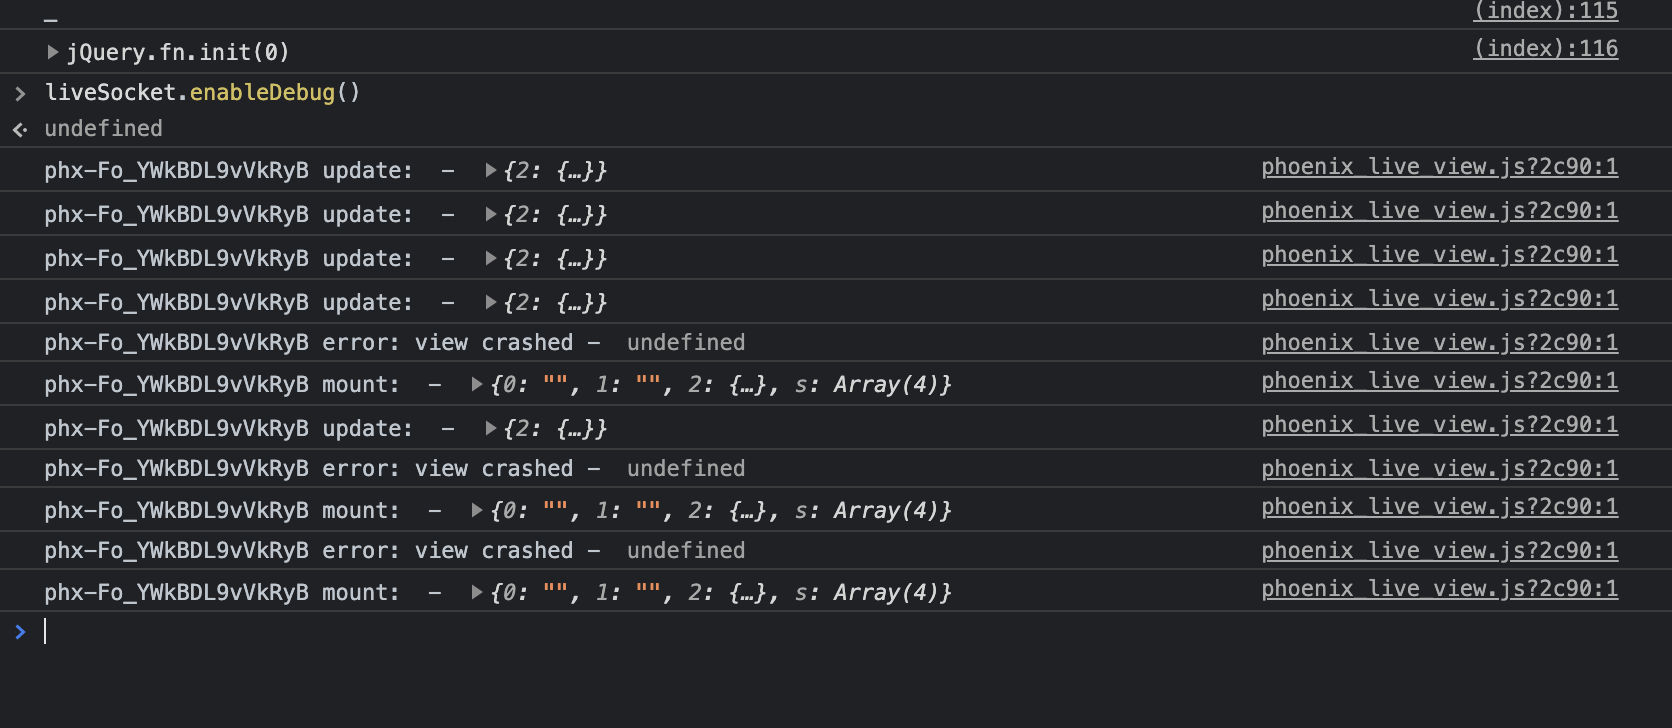Expand the first mount log's object
Image resolution: width=1672 pixels, height=728 pixels.
[477, 384]
